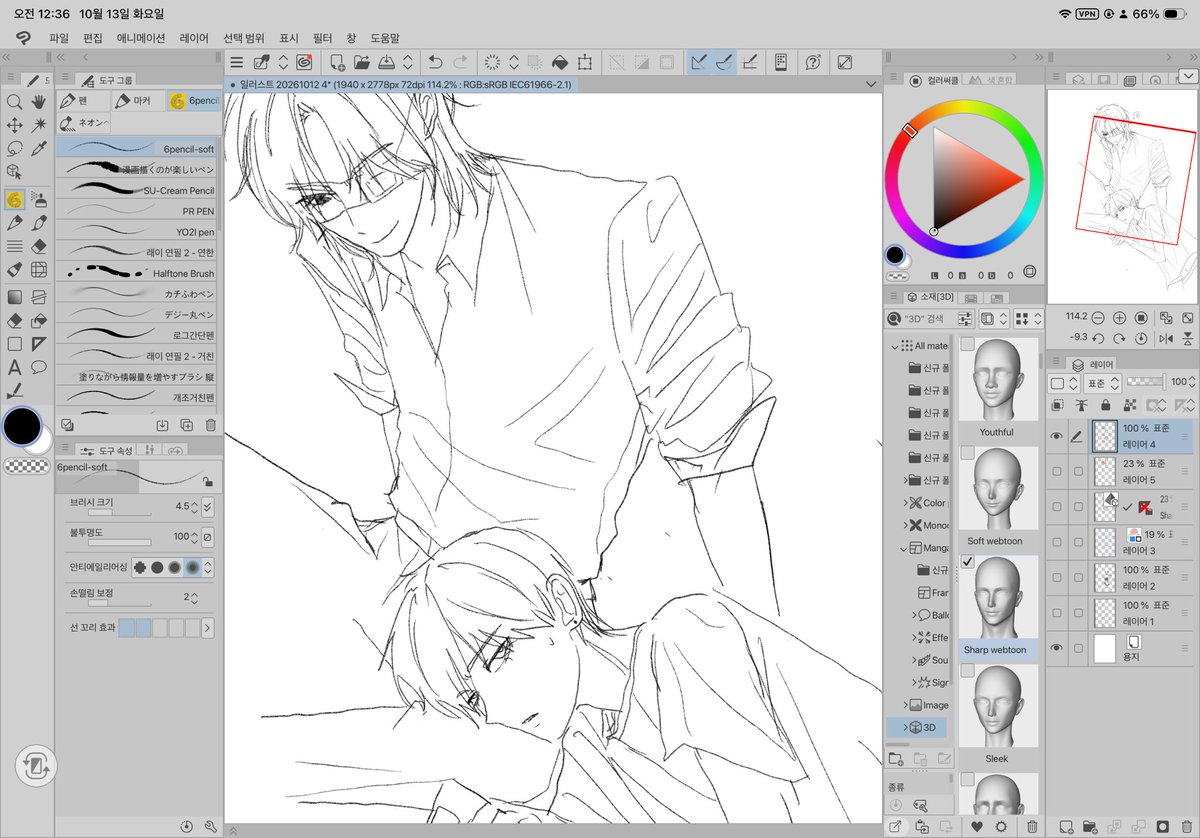
Task: Delete the layer using layer panel trash icon
Action: pyautogui.click(x=1186, y=826)
